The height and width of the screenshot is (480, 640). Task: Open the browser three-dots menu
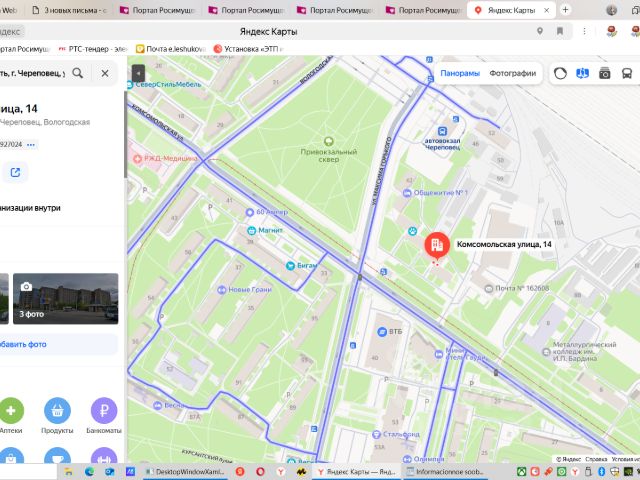point(584,31)
